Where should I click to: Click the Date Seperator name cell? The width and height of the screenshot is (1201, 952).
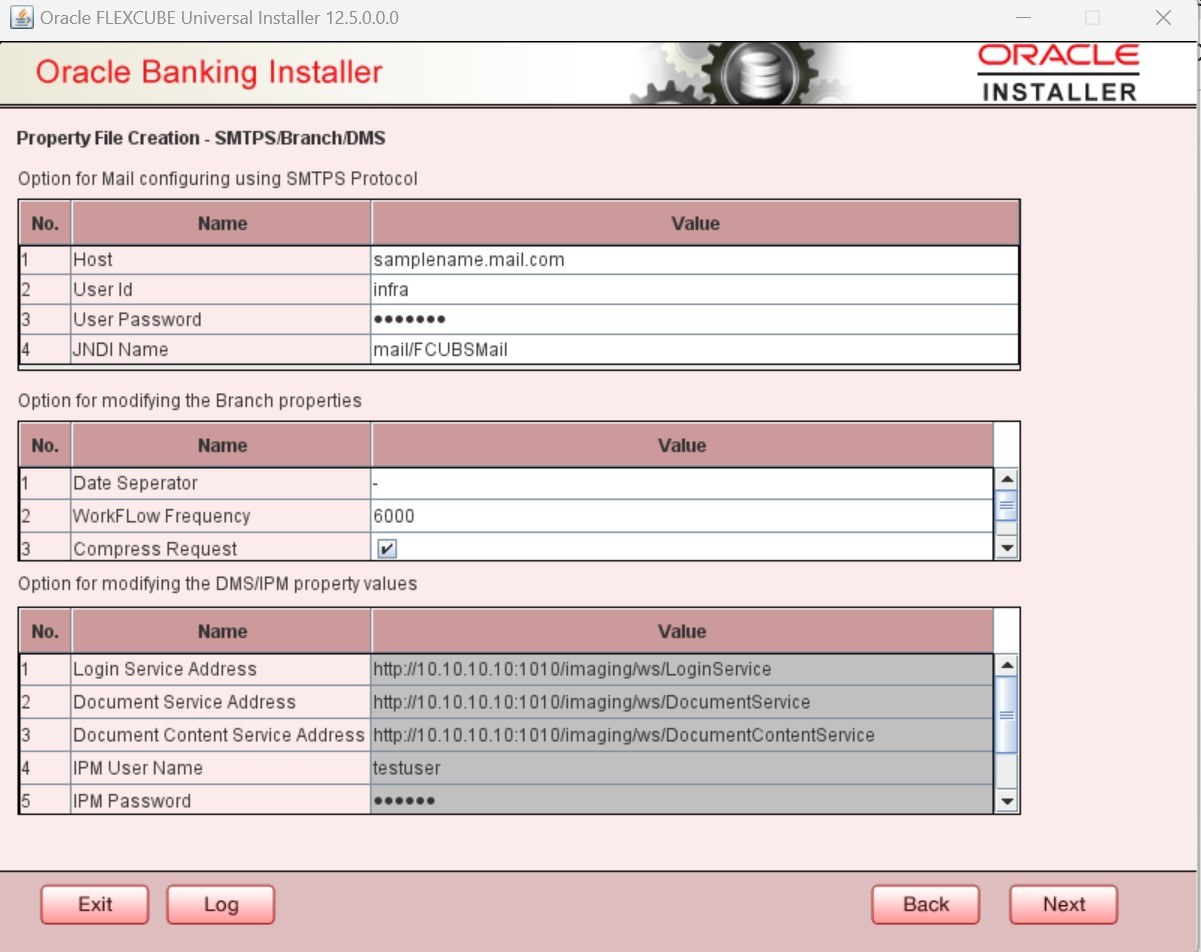pos(221,483)
